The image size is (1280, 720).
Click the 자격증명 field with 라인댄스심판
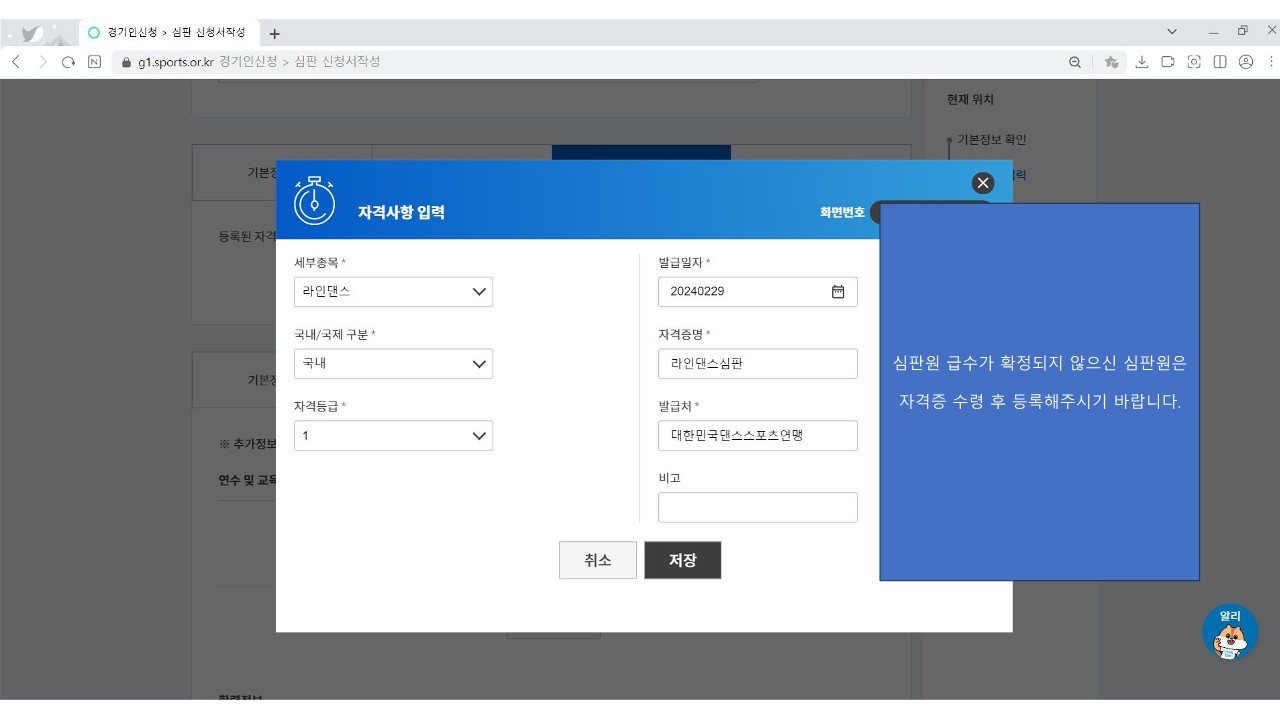click(x=757, y=364)
